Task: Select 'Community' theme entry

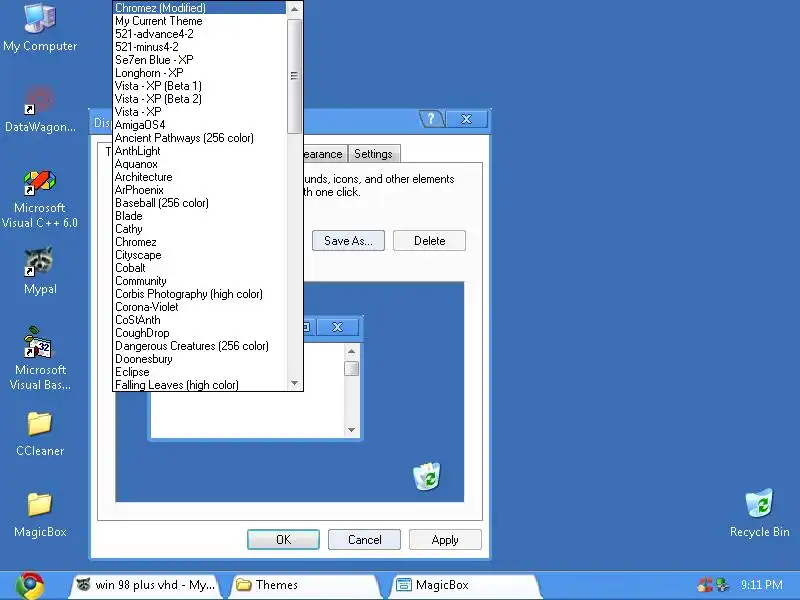Action: [x=199, y=281]
